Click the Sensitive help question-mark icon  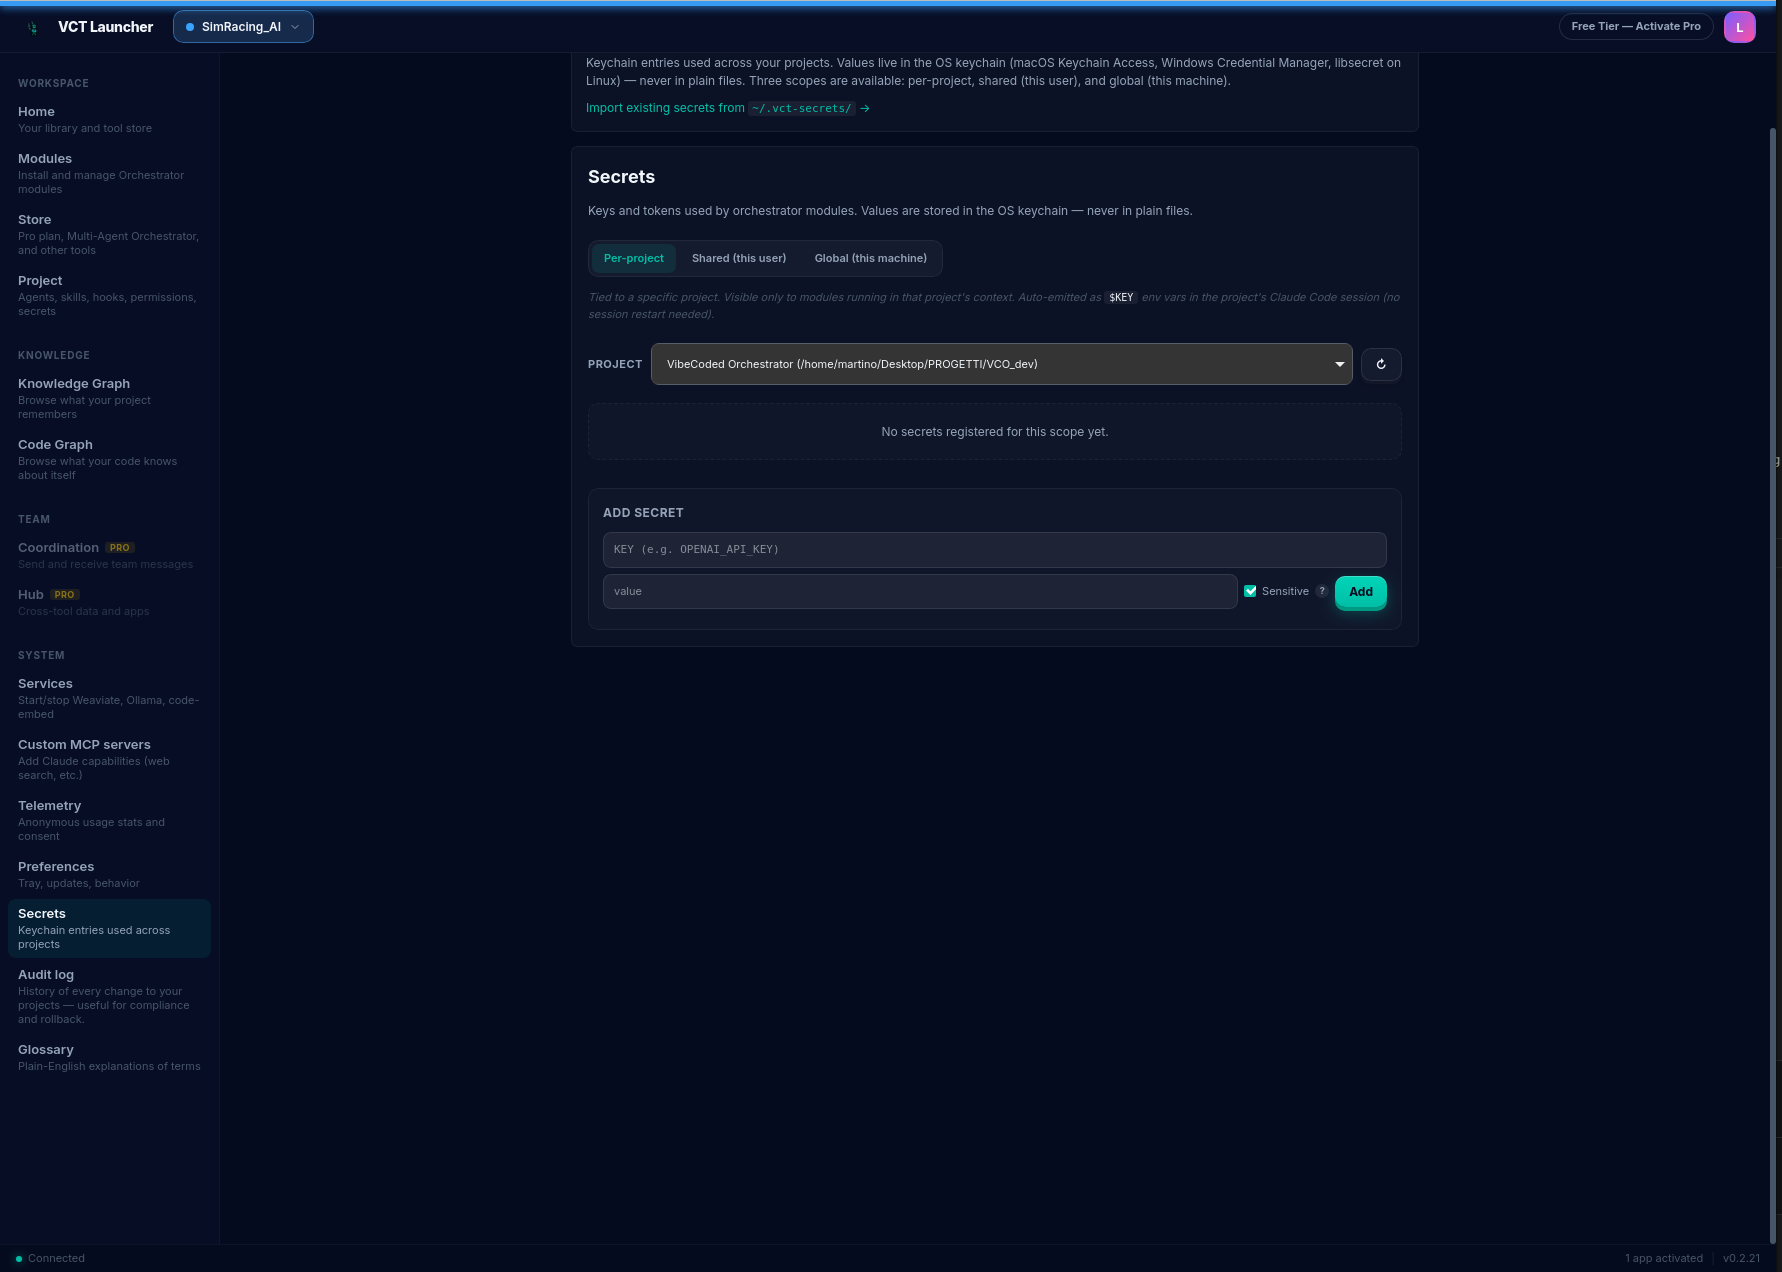(1322, 591)
